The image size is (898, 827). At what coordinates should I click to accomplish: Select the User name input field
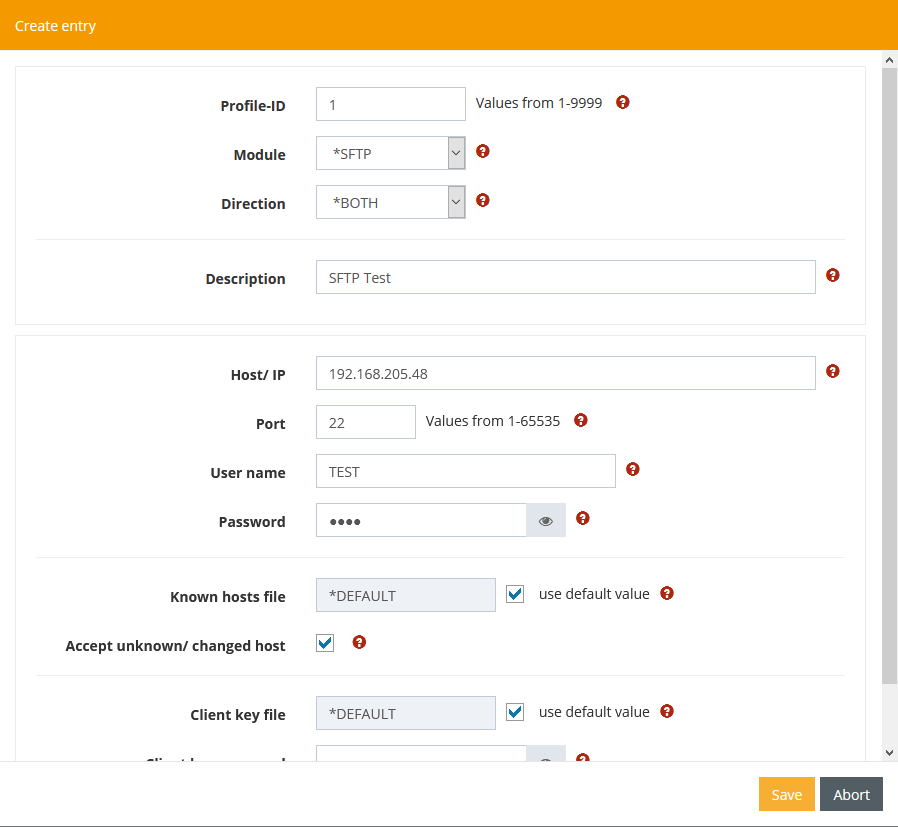tap(465, 471)
